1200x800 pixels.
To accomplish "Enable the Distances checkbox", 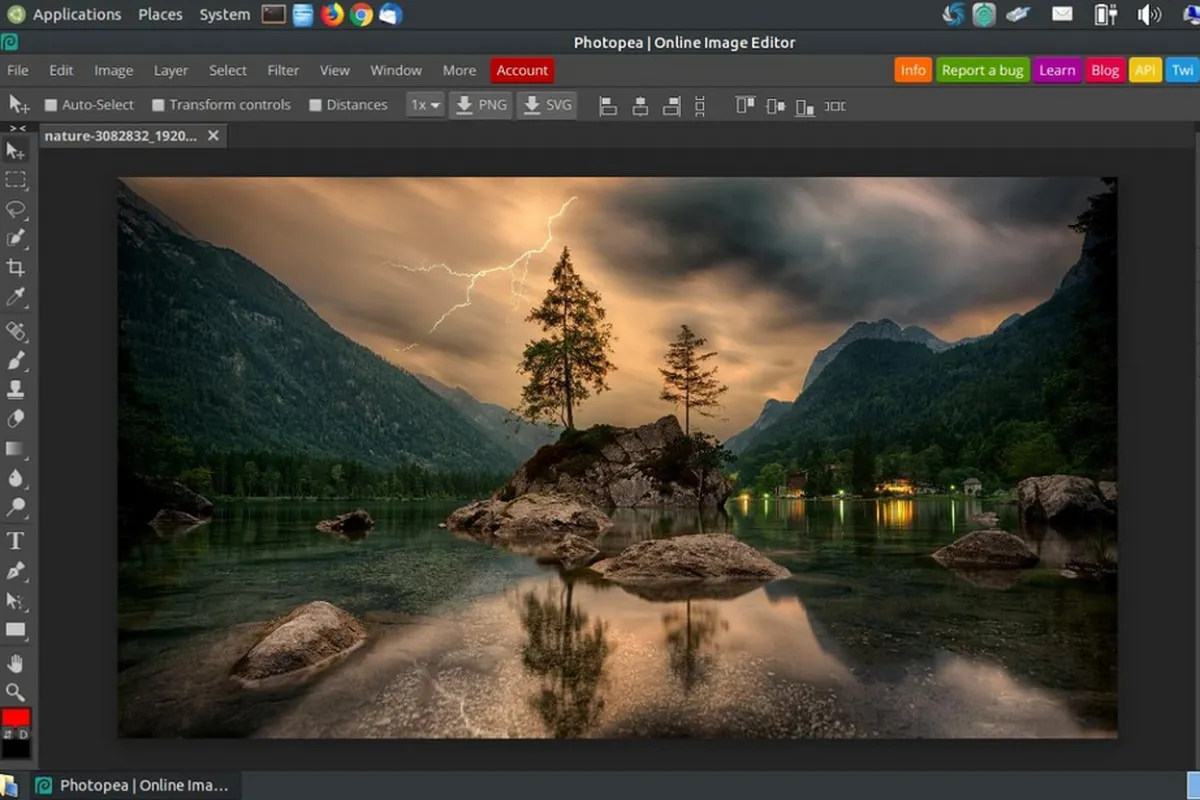I will [315, 105].
